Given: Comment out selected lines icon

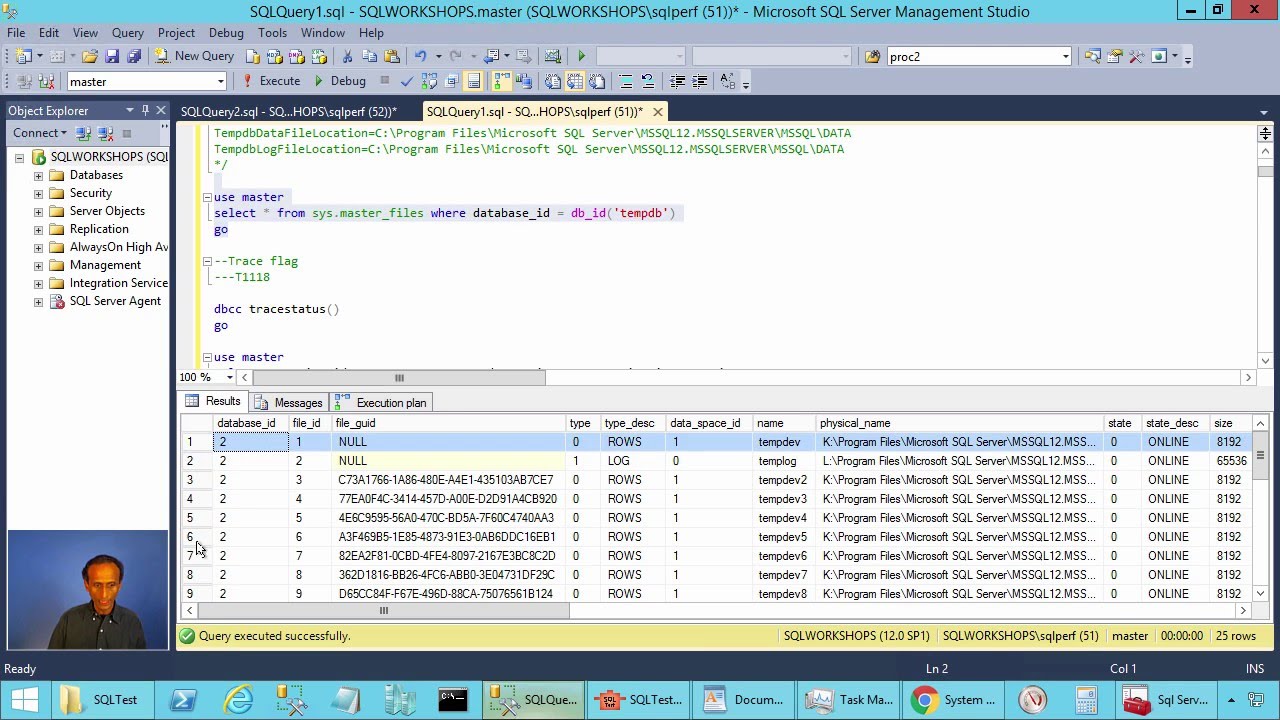Looking at the screenshot, I should pos(625,81).
